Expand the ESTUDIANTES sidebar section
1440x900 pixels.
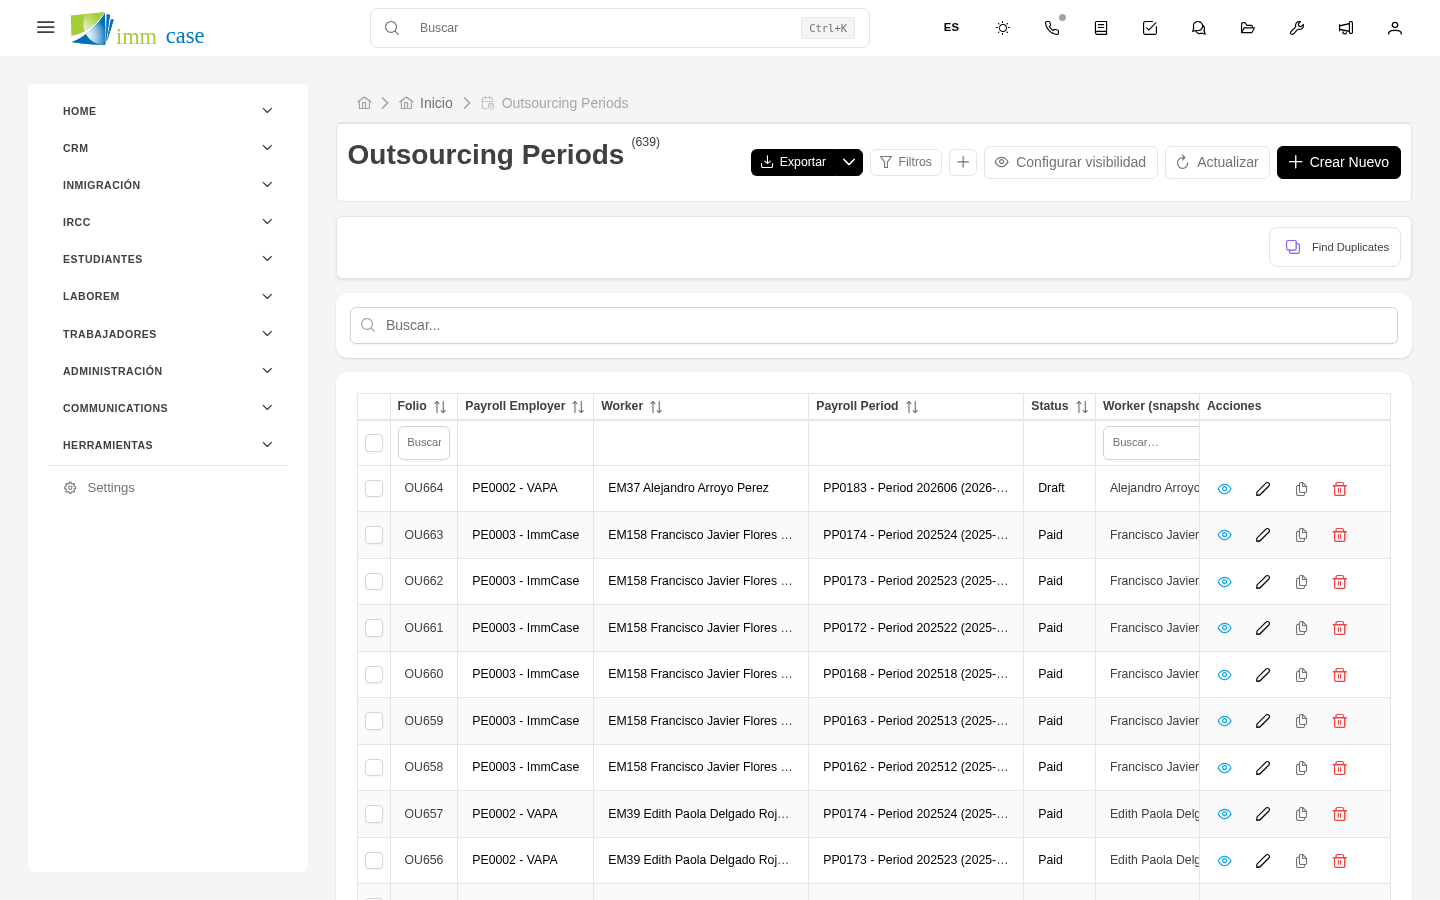167,259
